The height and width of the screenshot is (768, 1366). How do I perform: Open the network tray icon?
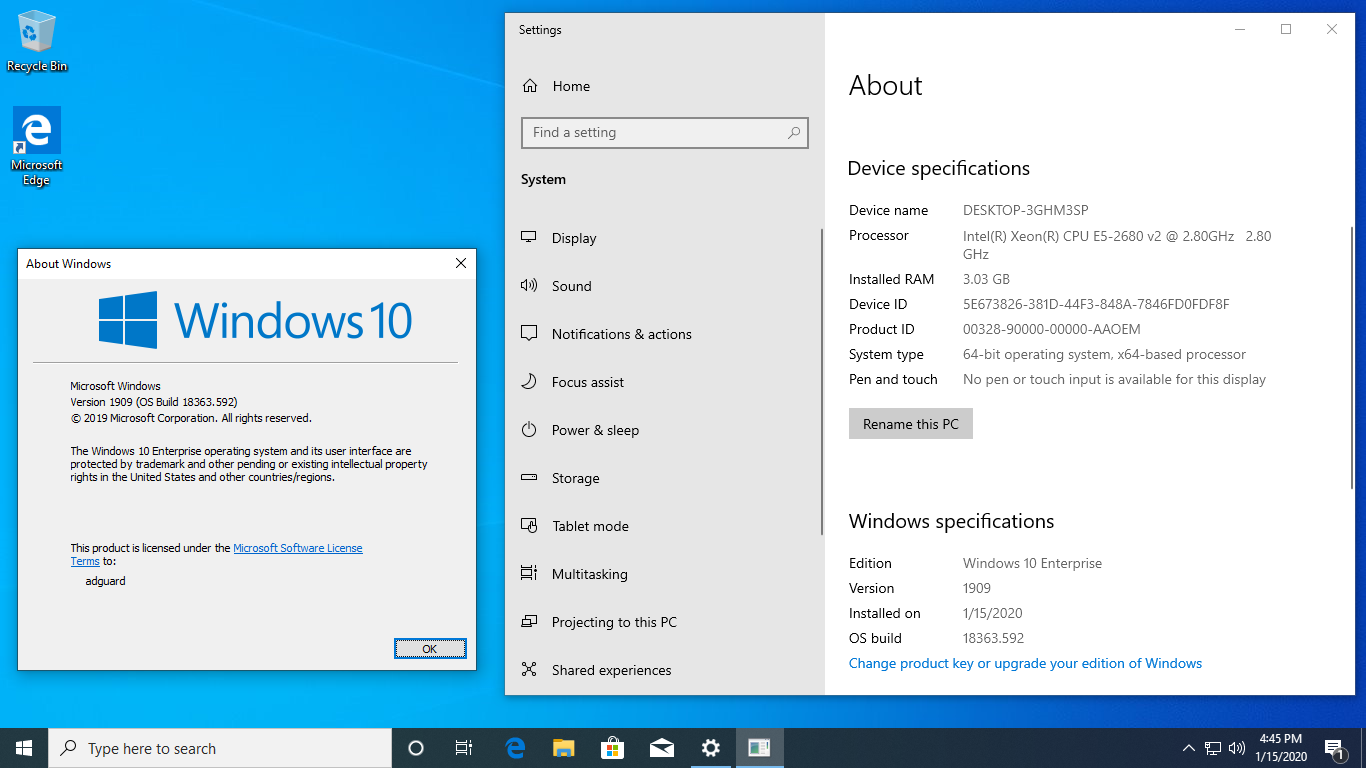tap(1213, 748)
